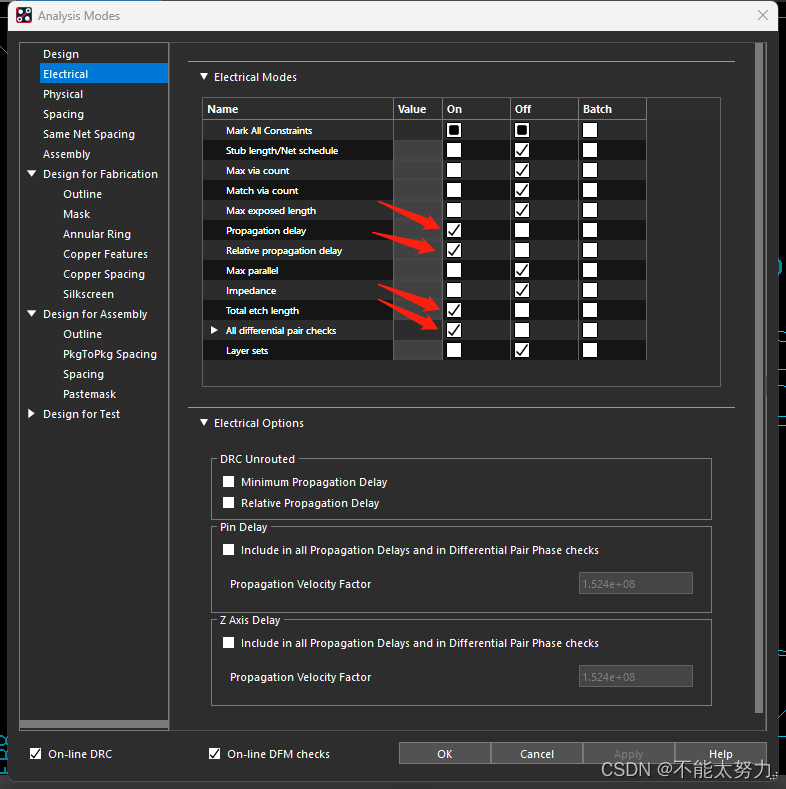Image resolution: width=786 pixels, height=789 pixels.
Task: Collapse the Electrical Modes section
Action: (x=204, y=77)
